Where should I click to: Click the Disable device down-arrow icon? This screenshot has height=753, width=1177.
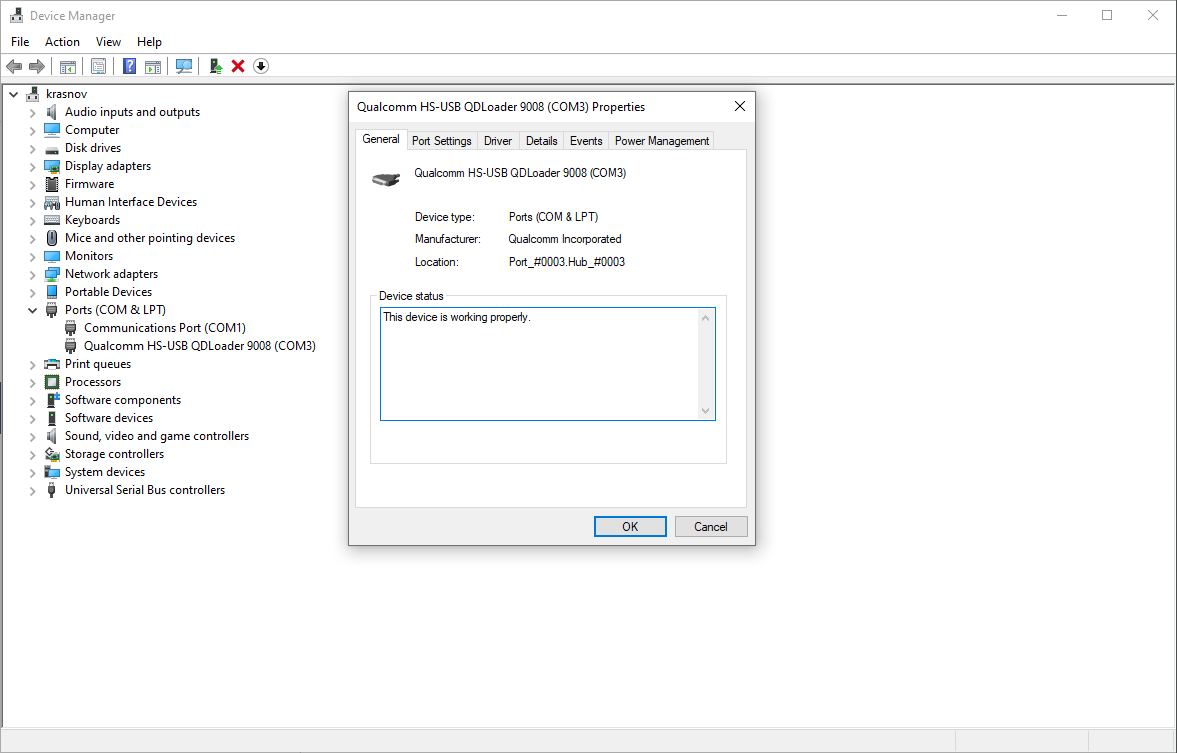[260, 66]
